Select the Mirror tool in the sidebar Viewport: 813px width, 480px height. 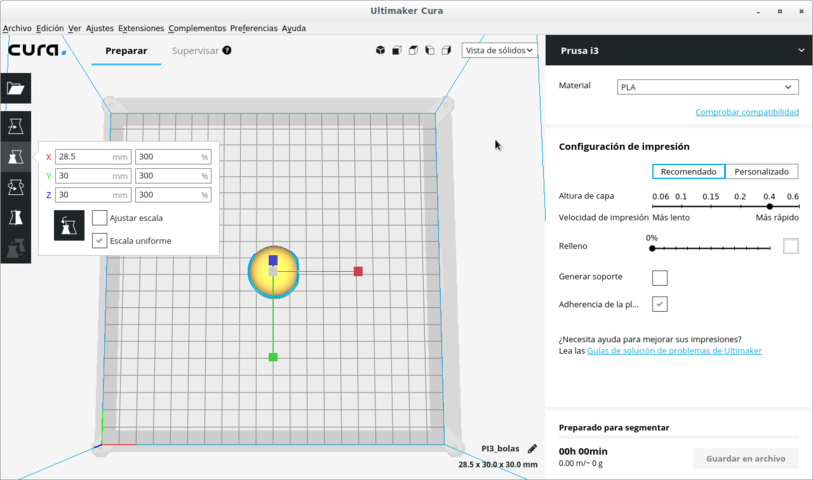click(x=16, y=218)
